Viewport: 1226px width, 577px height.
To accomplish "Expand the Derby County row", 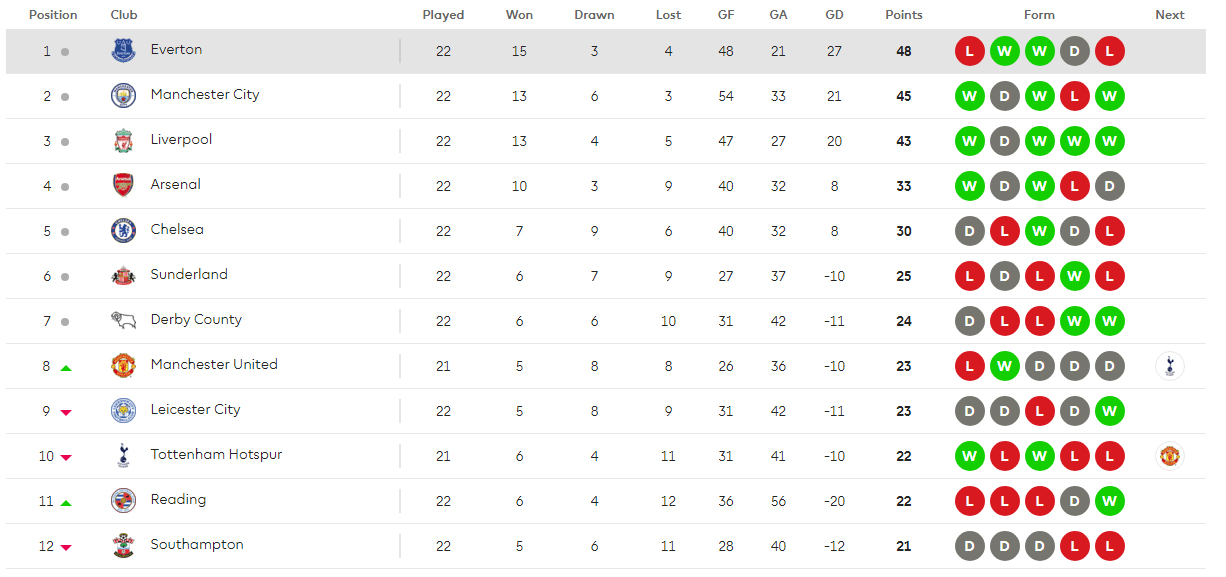I will pos(606,321).
